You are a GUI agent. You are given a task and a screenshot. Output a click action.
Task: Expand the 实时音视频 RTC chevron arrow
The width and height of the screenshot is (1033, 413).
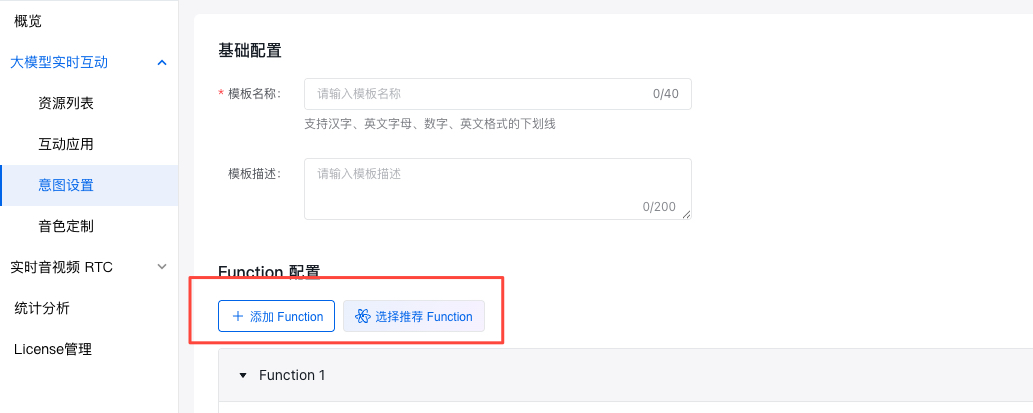click(x=162, y=267)
